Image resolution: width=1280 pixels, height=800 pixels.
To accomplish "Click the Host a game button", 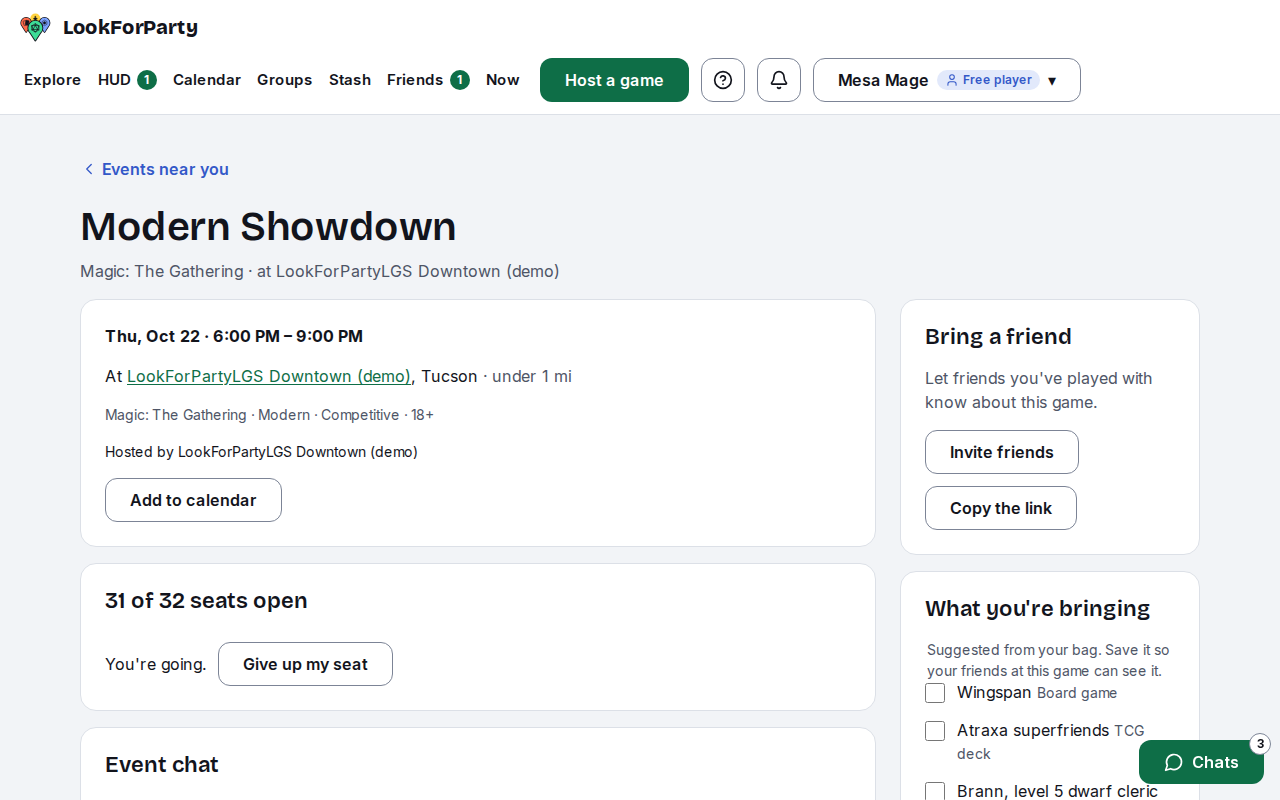I will [614, 80].
